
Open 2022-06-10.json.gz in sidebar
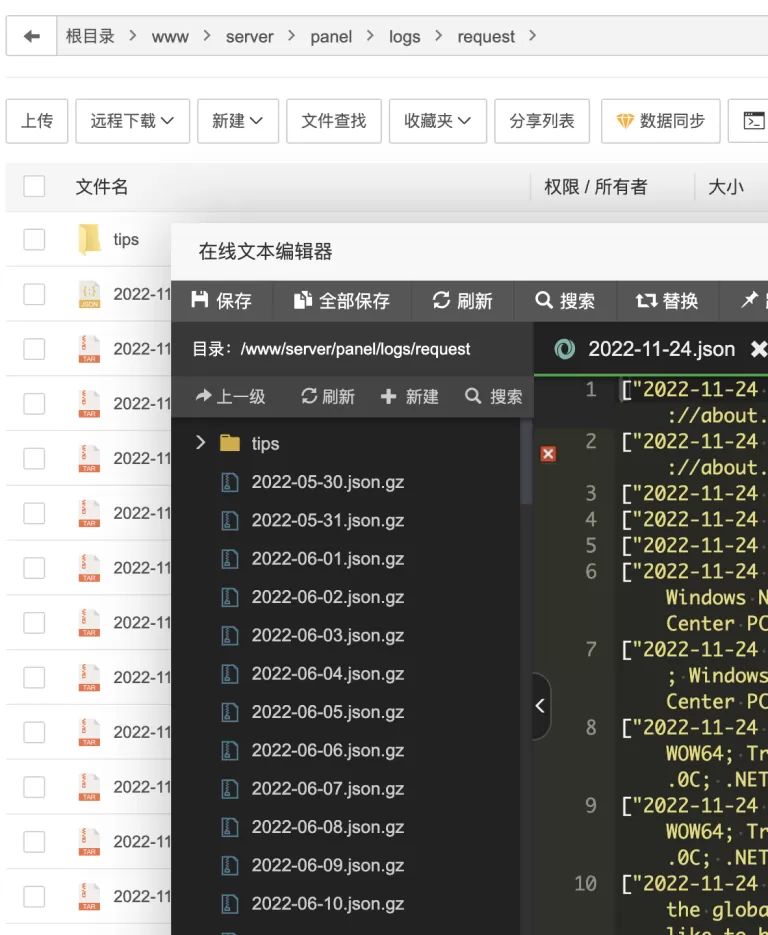(x=328, y=903)
